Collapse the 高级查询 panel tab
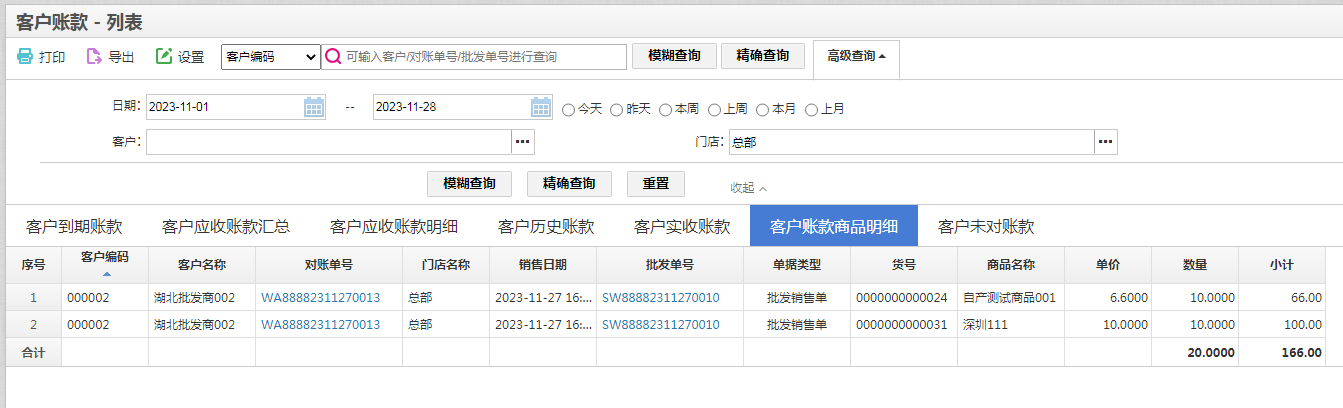This screenshot has height=408, width=1343. pyautogui.click(x=856, y=56)
